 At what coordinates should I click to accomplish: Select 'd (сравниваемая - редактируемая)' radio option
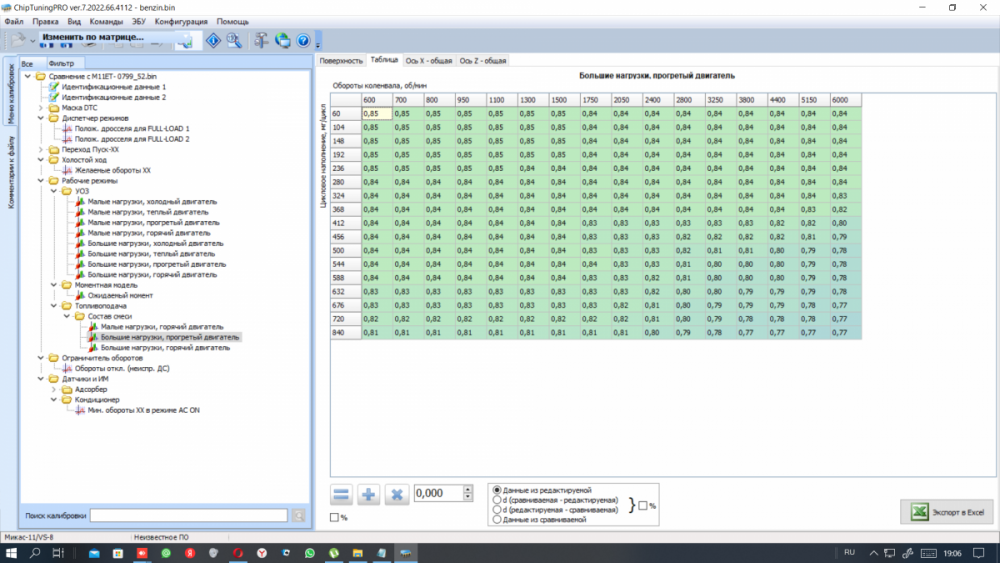tap(498, 500)
